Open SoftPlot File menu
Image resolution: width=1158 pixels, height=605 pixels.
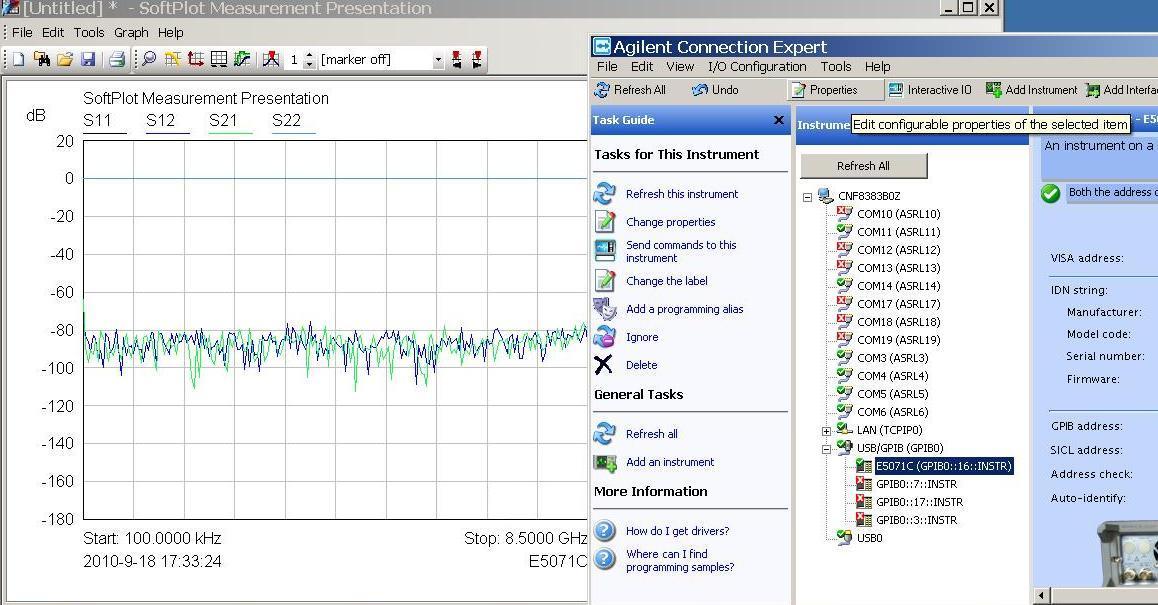pos(22,33)
